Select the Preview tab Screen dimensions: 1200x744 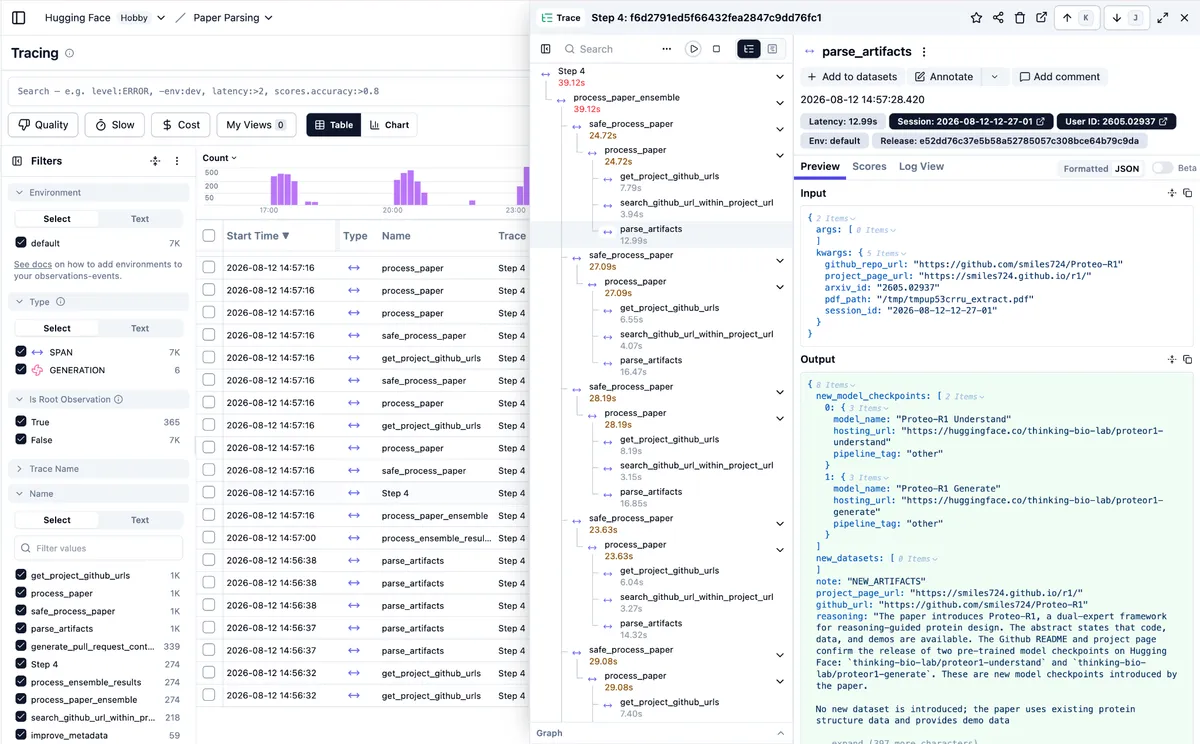820,166
